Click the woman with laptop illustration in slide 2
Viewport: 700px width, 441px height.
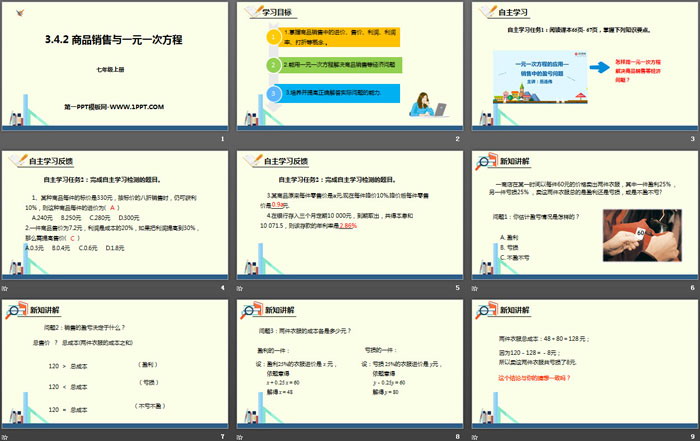[427, 105]
